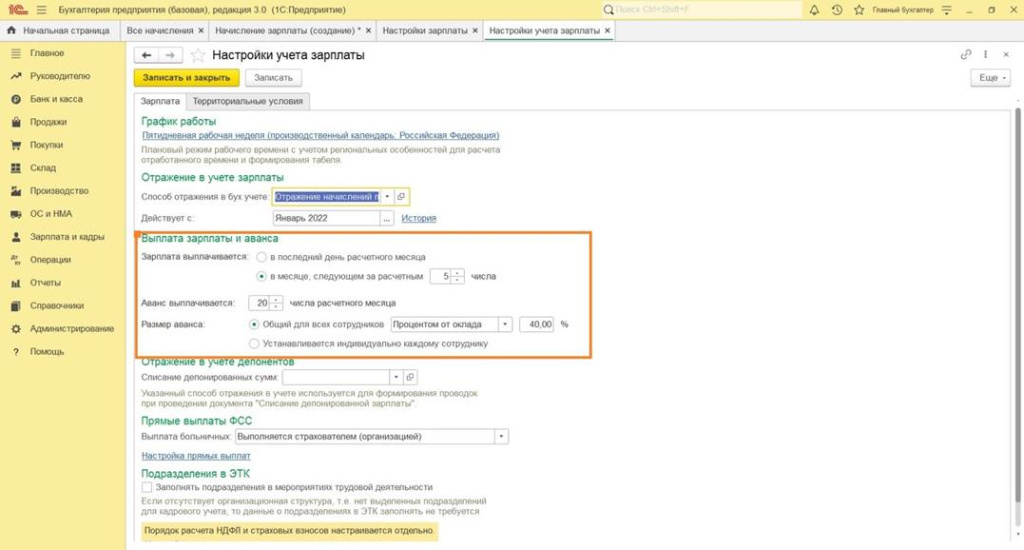The image size is (1024, 550).
Task: Click the open-form icon beside Способ отражения field
Action: coord(401,197)
